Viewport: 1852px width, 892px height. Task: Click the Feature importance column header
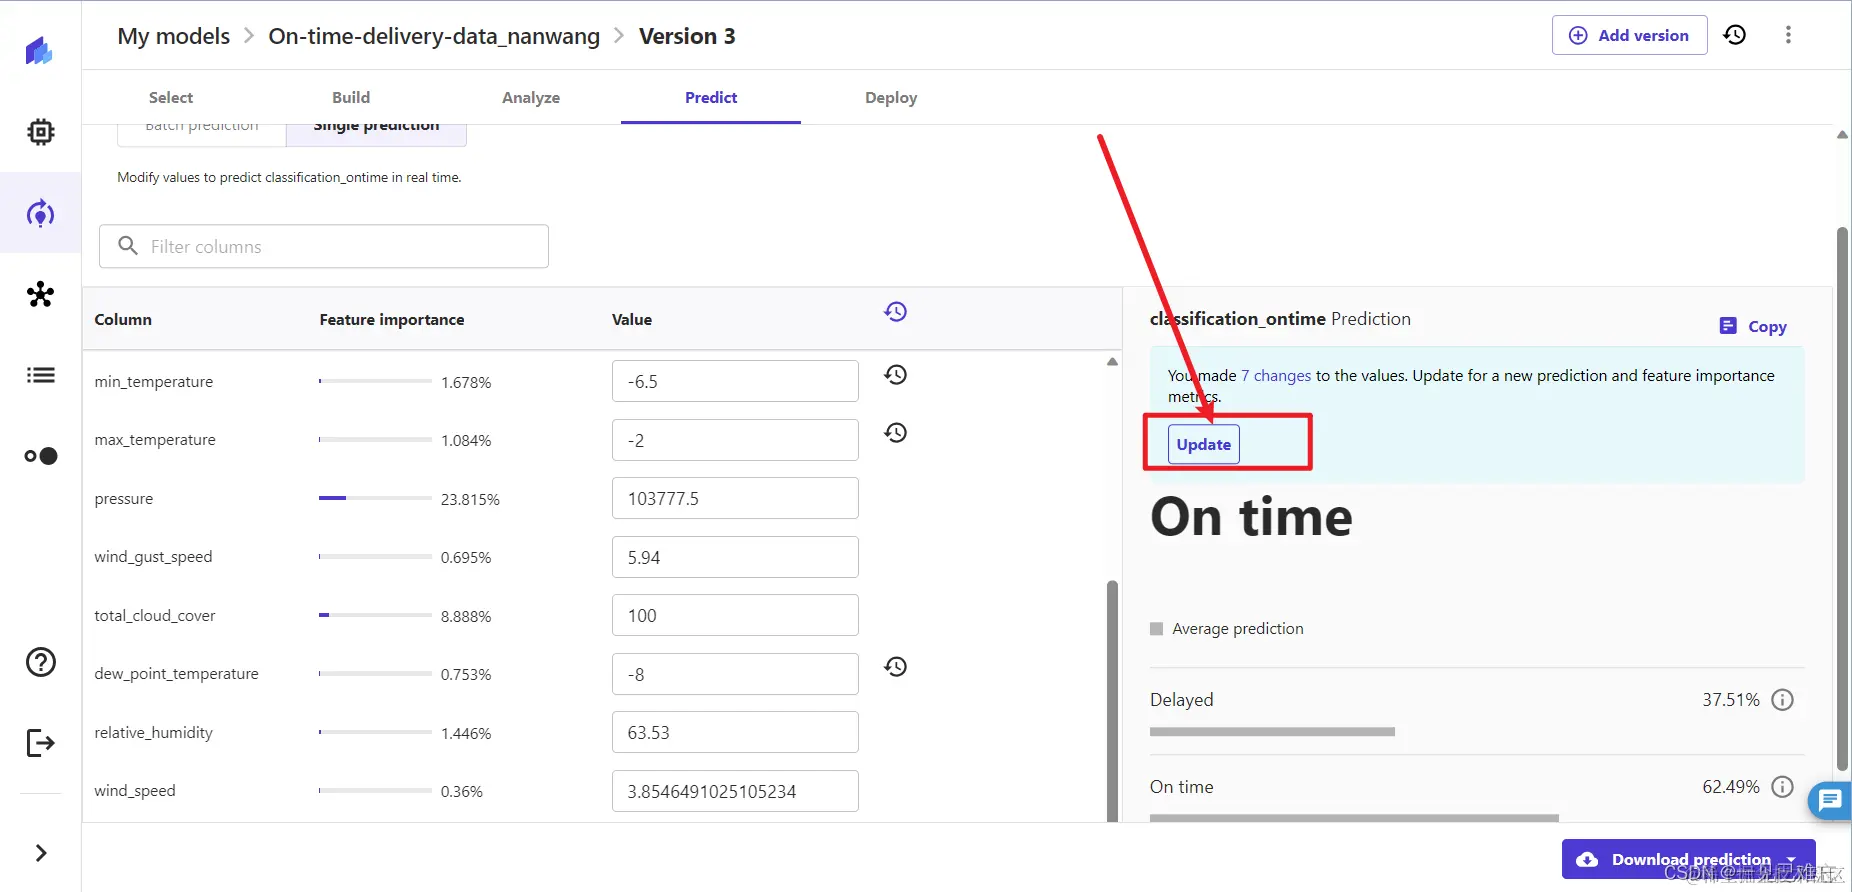pos(392,320)
